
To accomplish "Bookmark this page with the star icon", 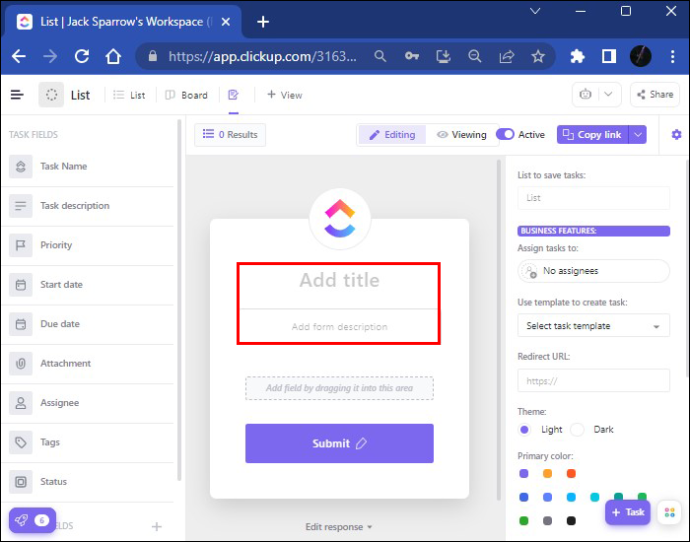I will 538,56.
